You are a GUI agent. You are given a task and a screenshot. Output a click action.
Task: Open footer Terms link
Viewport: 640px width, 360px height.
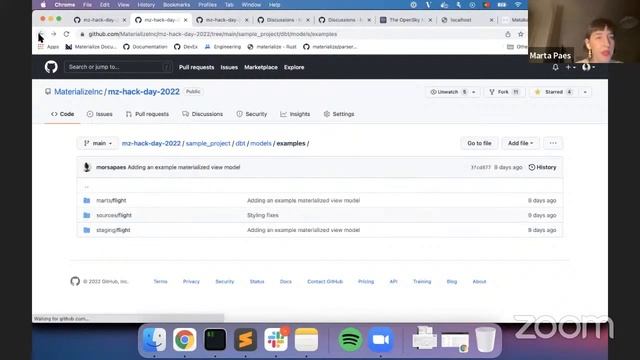(x=160, y=282)
